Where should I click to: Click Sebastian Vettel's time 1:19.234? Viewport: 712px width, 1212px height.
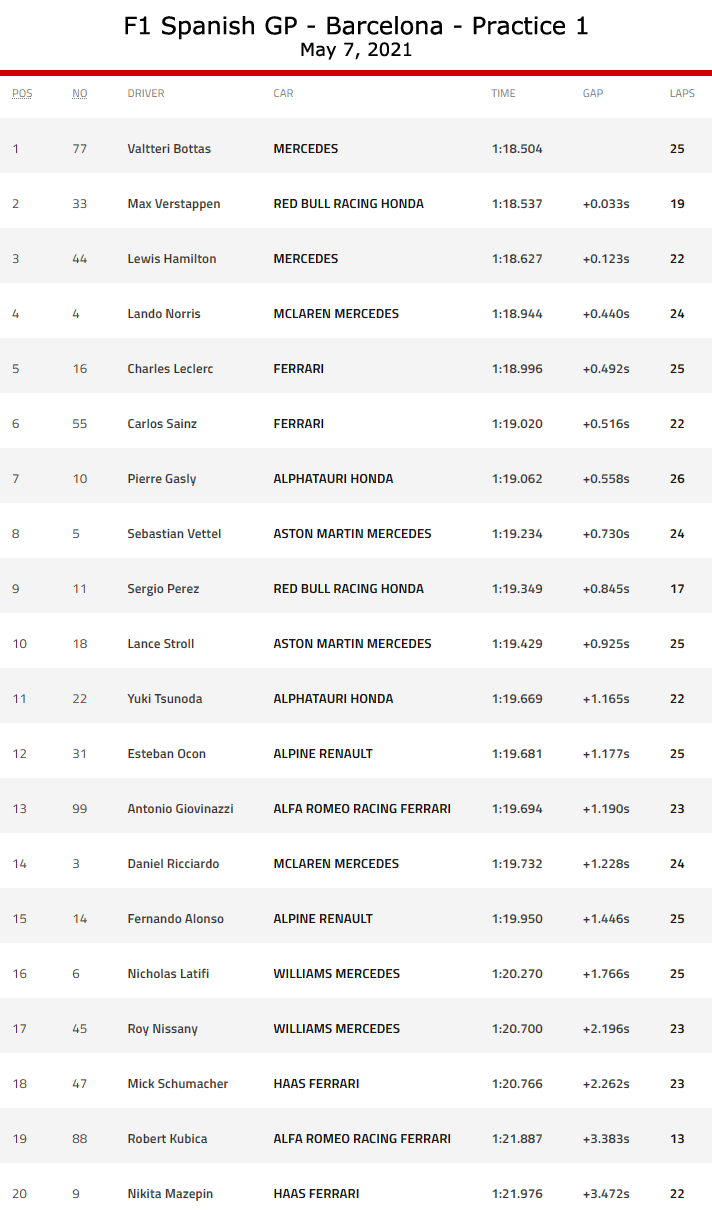point(517,534)
